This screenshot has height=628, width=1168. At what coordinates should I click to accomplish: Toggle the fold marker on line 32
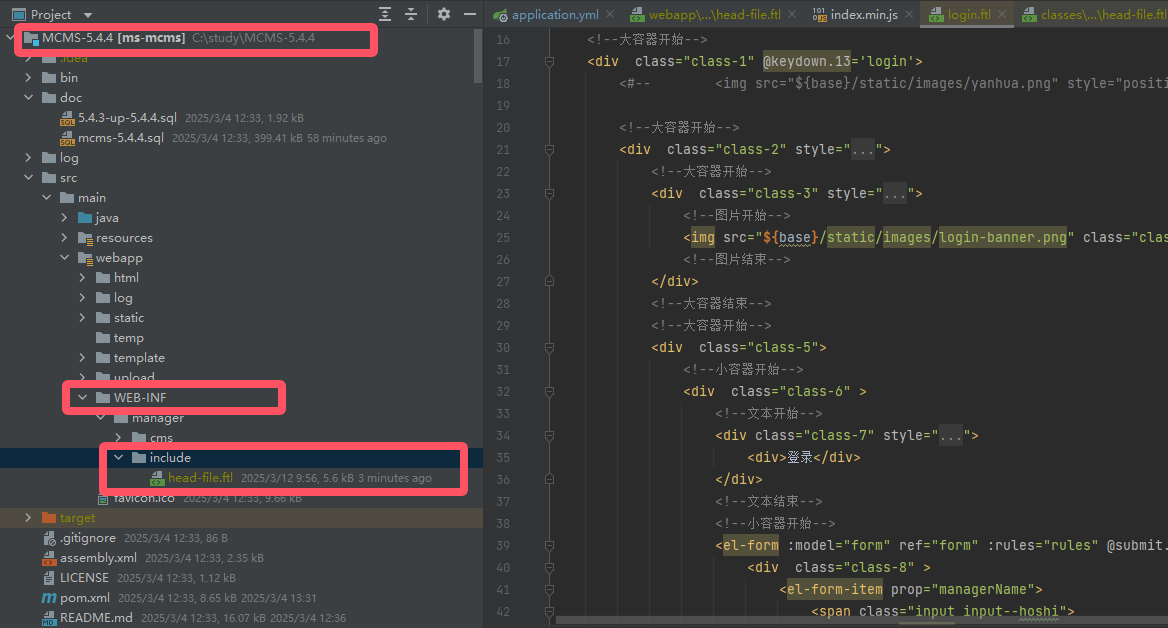coord(549,392)
